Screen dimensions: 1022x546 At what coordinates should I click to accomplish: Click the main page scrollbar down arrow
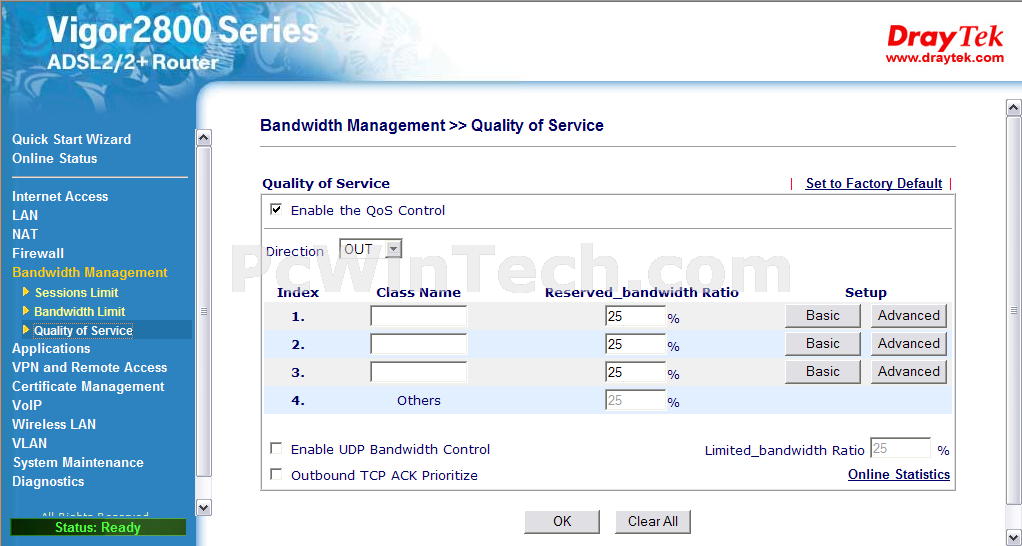pyautogui.click(x=1014, y=538)
